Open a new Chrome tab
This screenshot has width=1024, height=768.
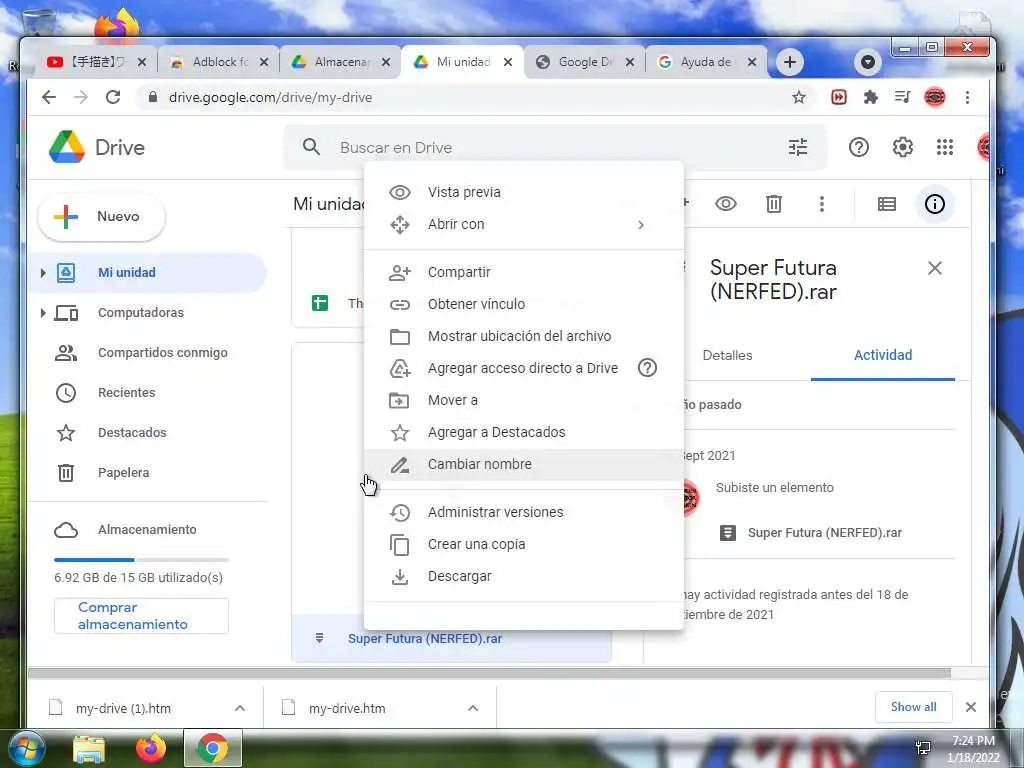coord(790,62)
